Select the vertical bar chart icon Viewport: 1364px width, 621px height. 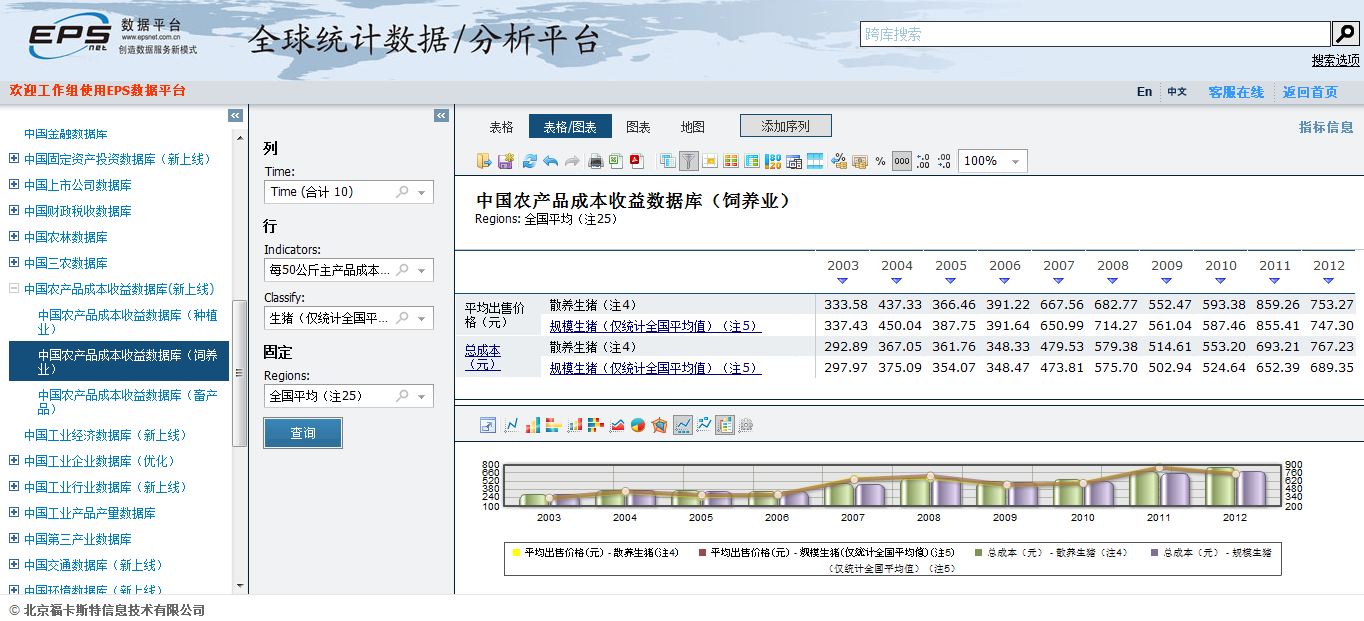click(x=533, y=425)
